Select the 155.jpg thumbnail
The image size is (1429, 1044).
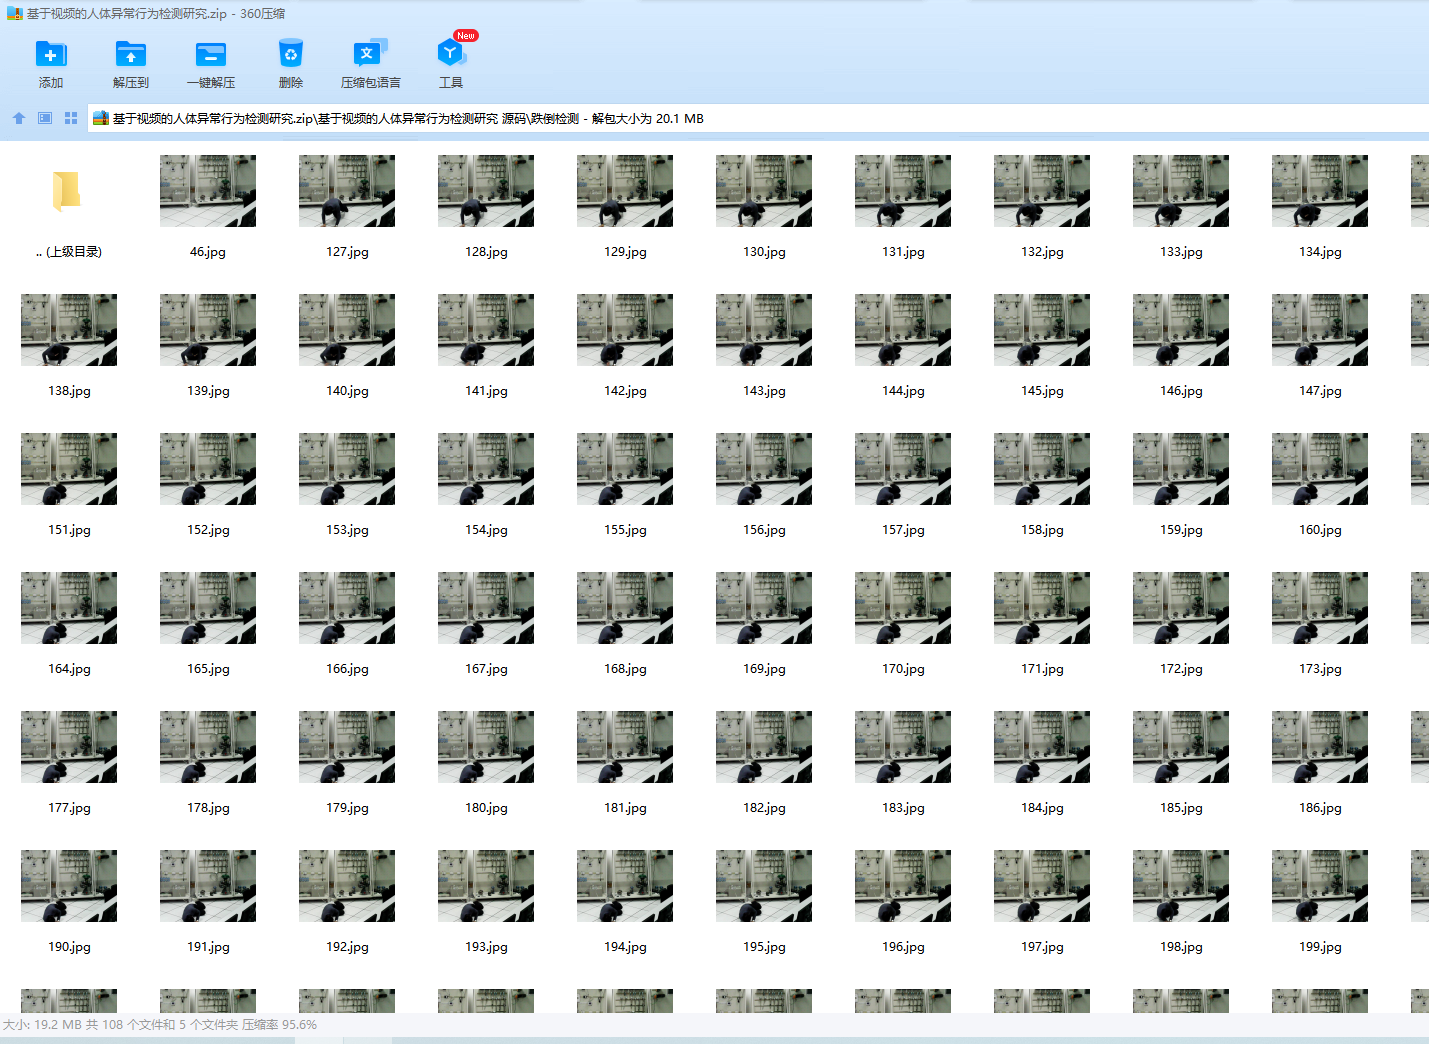click(625, 469)
